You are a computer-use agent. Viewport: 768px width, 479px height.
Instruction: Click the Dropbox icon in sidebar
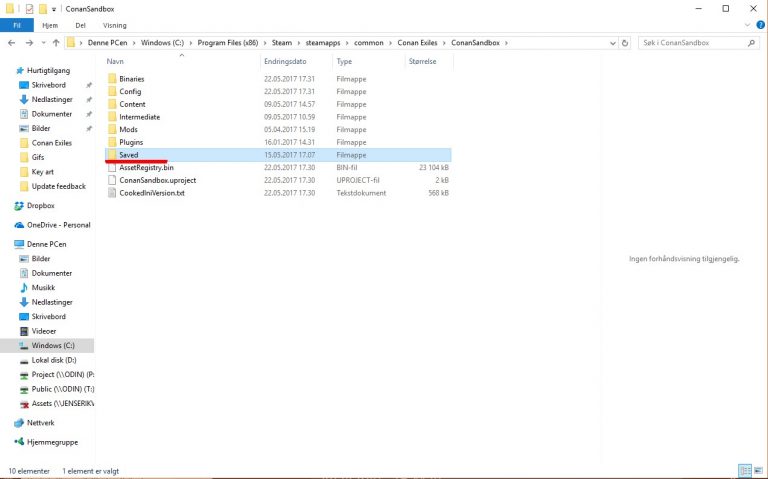pos(19,205)
